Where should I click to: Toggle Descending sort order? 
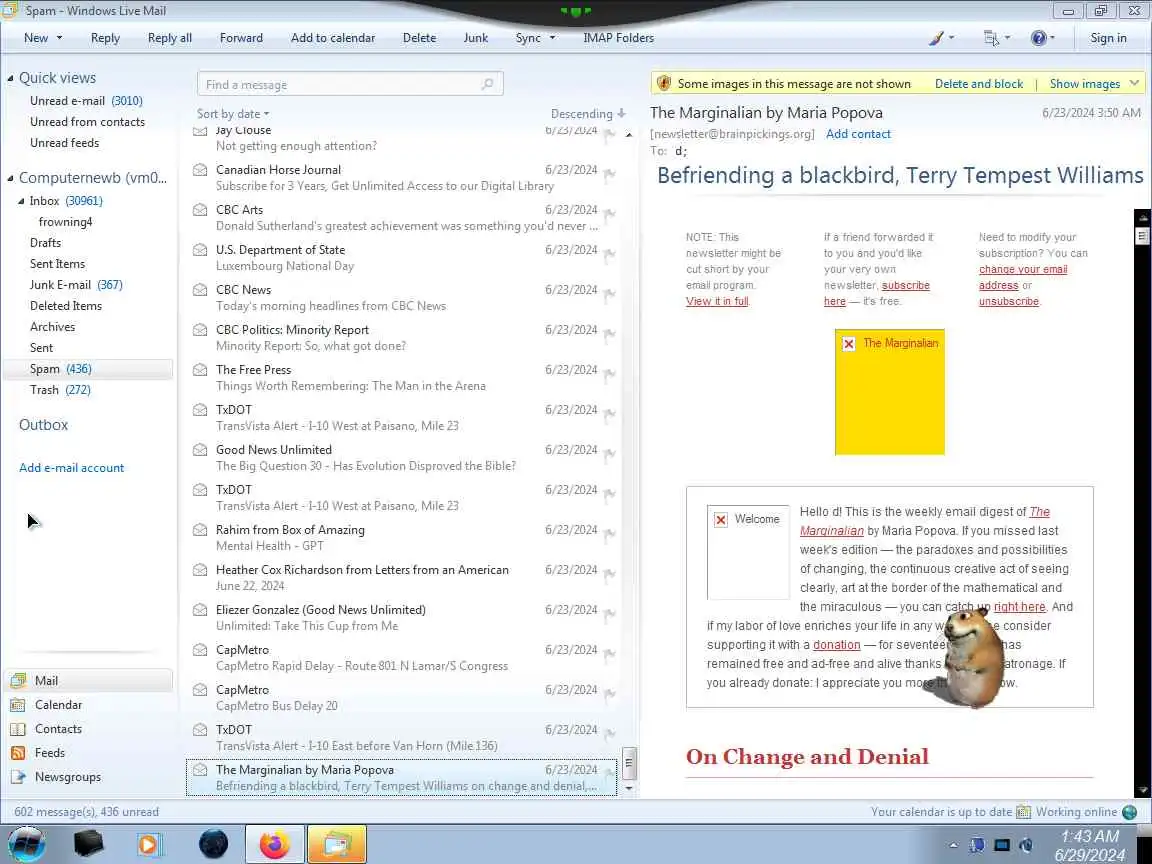(x=588, y=114)
